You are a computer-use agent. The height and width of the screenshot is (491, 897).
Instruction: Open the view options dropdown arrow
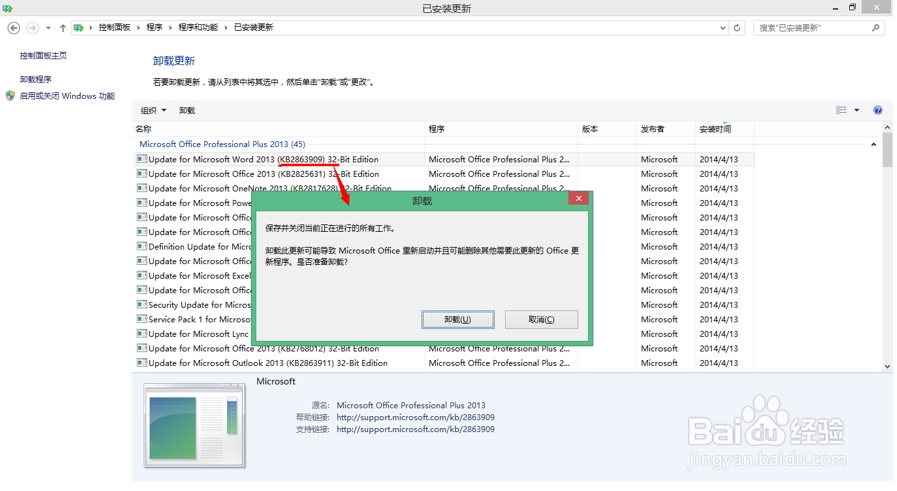tap(856, 110)
